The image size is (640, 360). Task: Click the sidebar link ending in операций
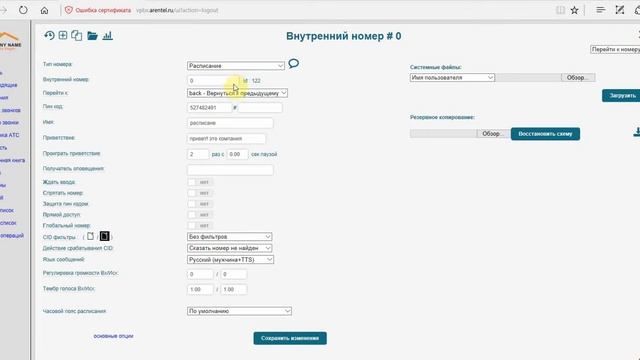tap(12, 236)
